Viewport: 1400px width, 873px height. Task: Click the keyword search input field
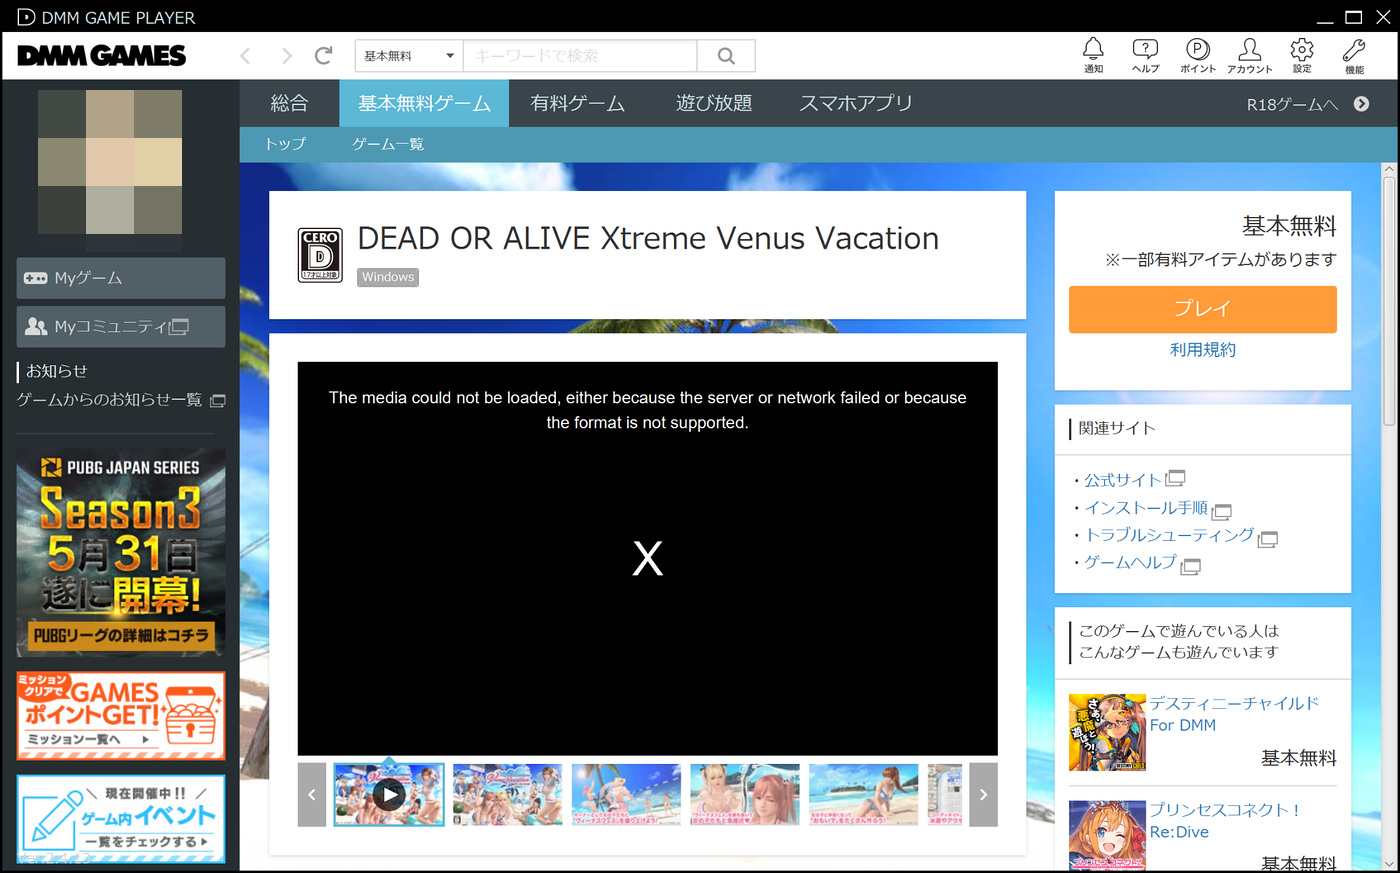580,56
